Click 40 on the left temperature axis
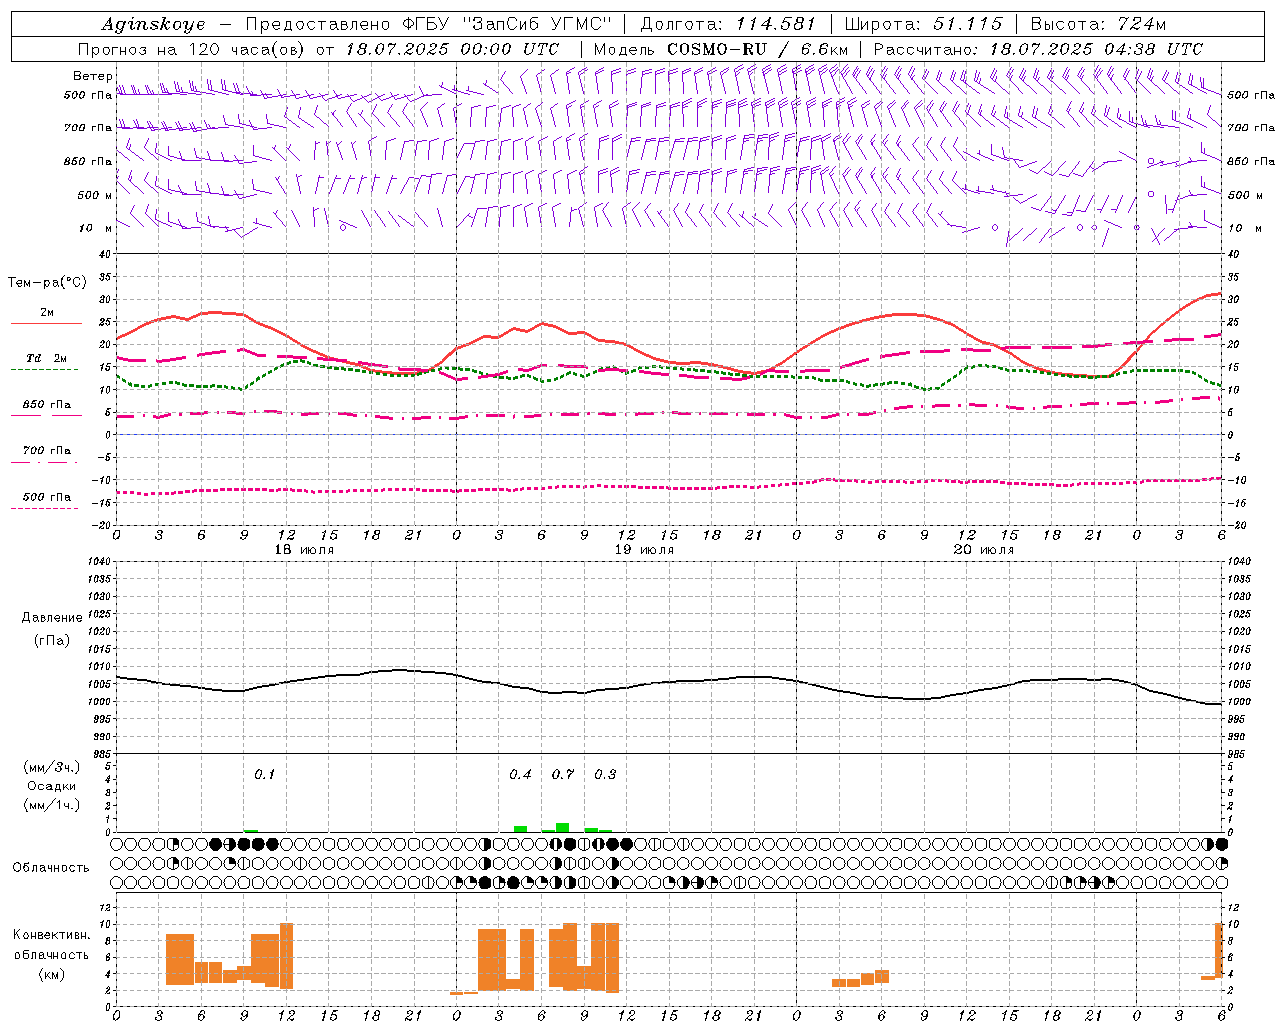Image resolution: width=1280 pixels, height=1024 pixels. click(105, 254)
